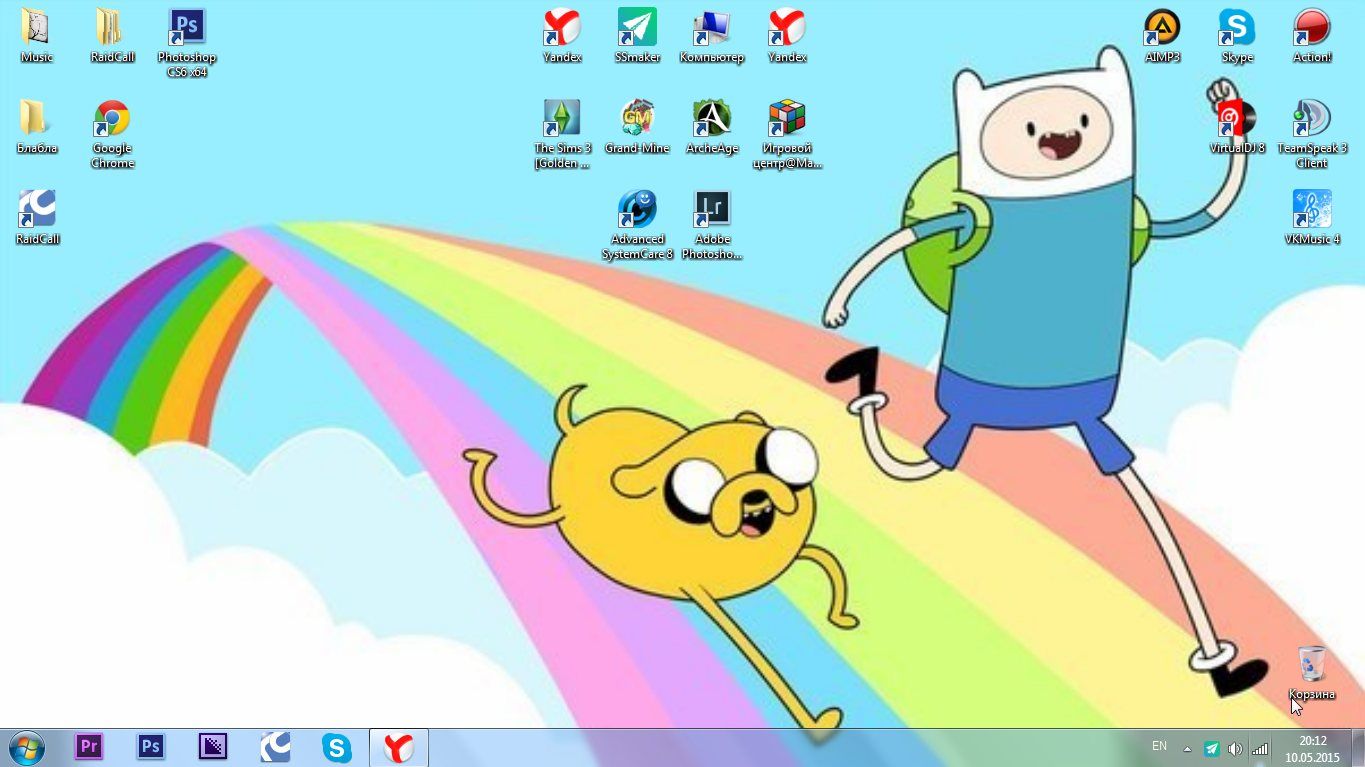Select the Игровой центр@Mail.Ru desktop shortcut
This screenshot has height=767, width=1365.
pos(787,134)
